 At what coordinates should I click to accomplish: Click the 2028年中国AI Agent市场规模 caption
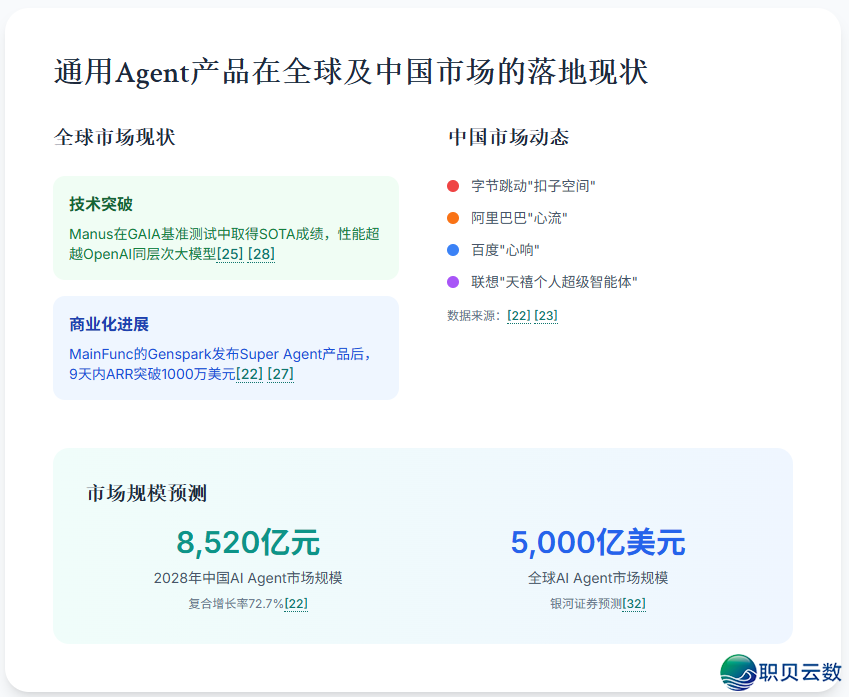(248, 578)
